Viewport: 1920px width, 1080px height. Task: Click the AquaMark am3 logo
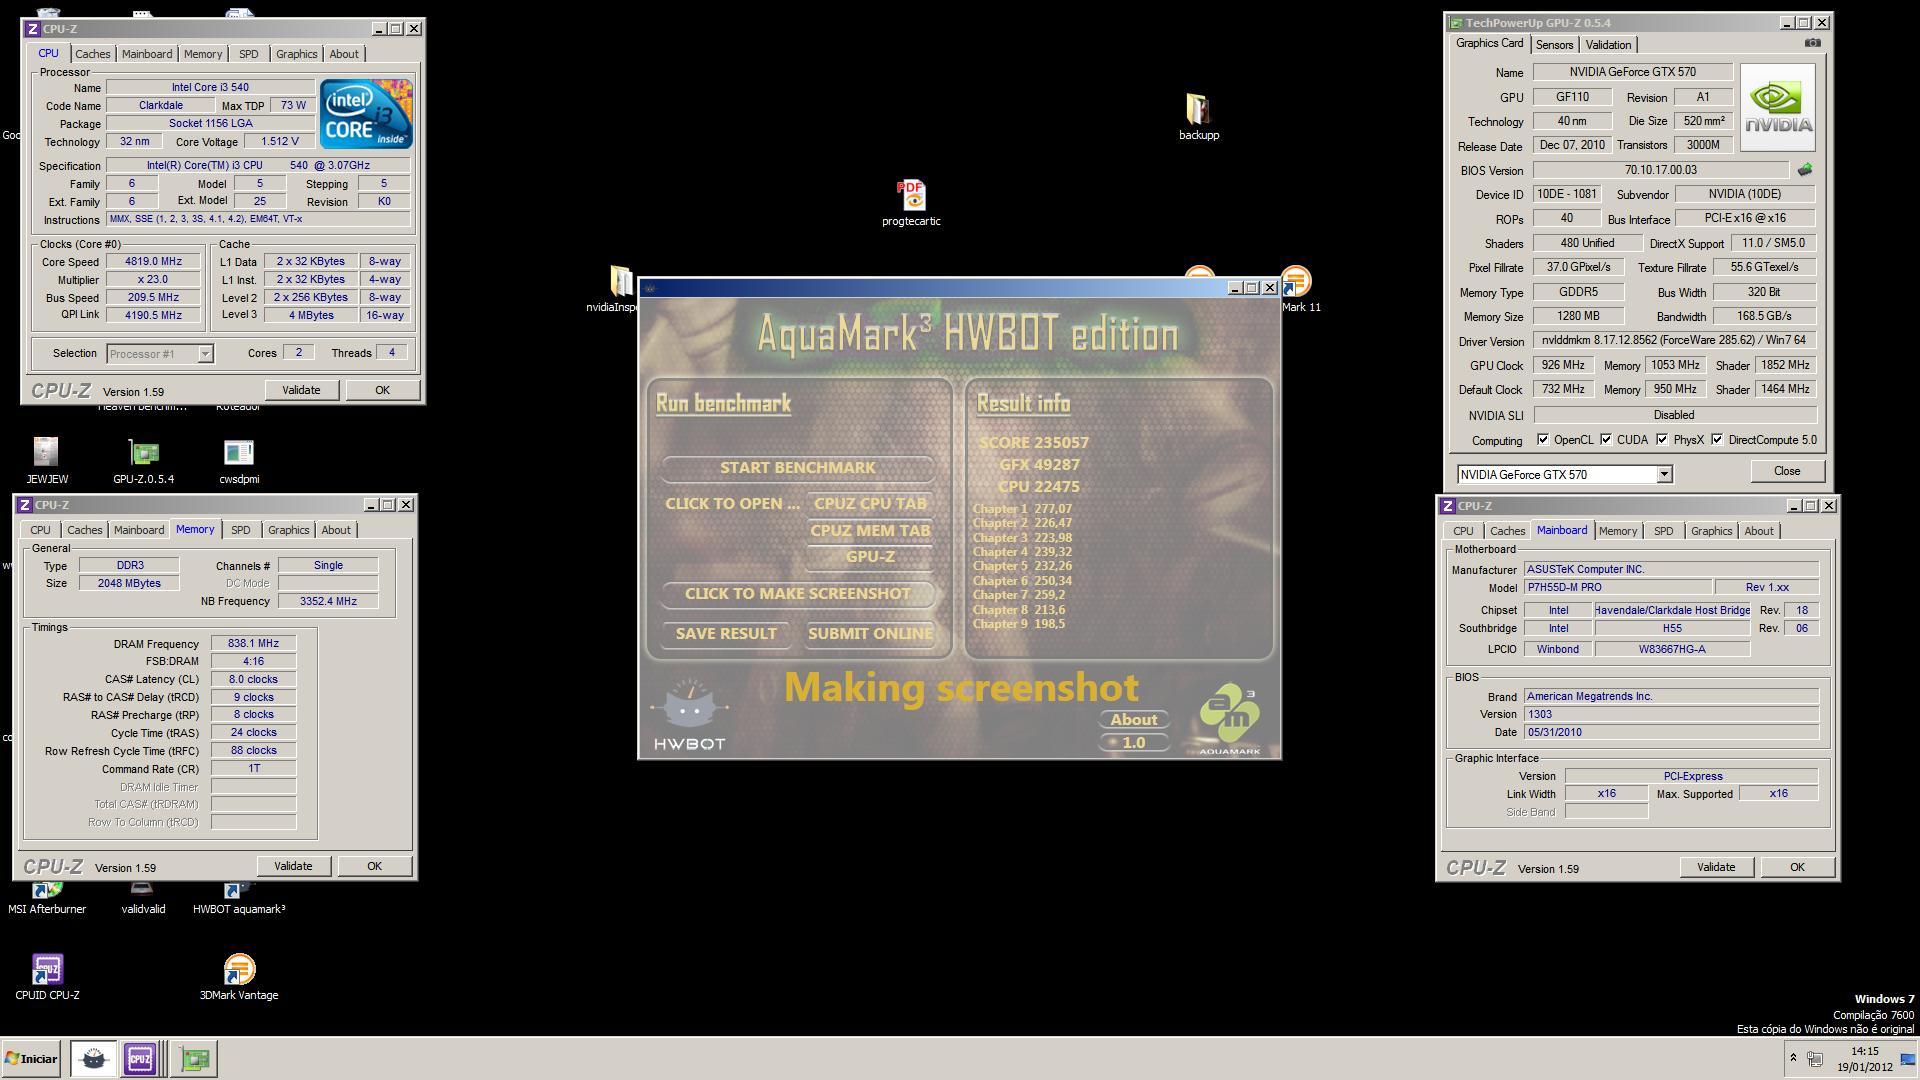pos(1229,720)
